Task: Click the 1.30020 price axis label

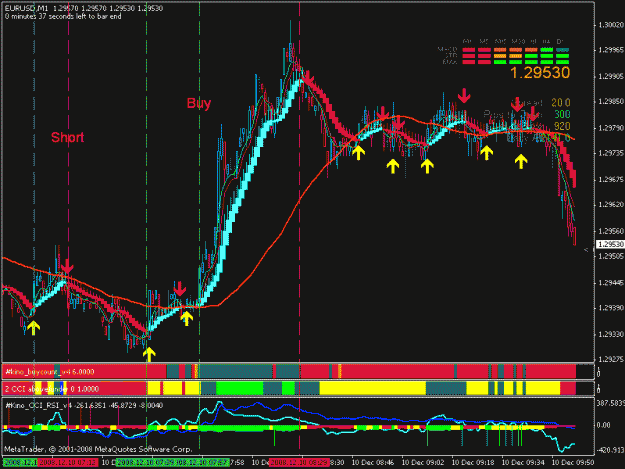Action: 610,25
